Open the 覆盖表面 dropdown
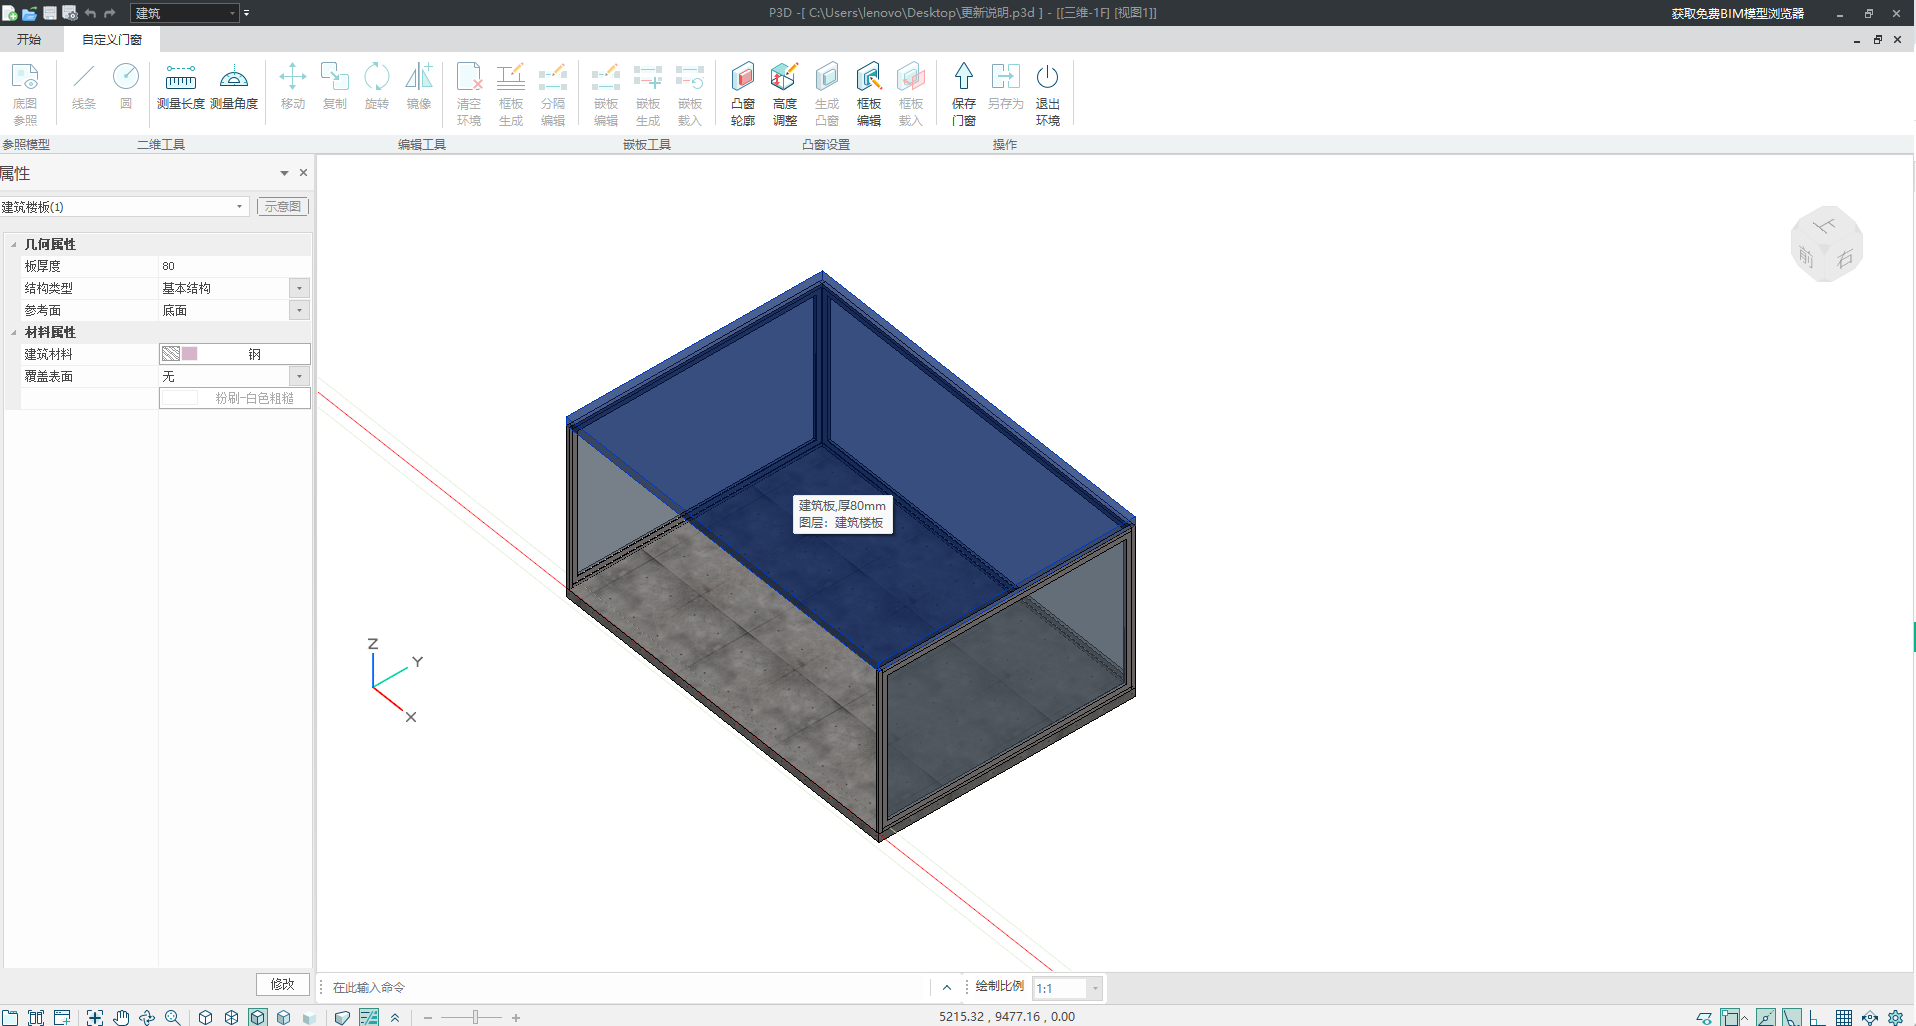1916x1026 pixels. (299, 376)
